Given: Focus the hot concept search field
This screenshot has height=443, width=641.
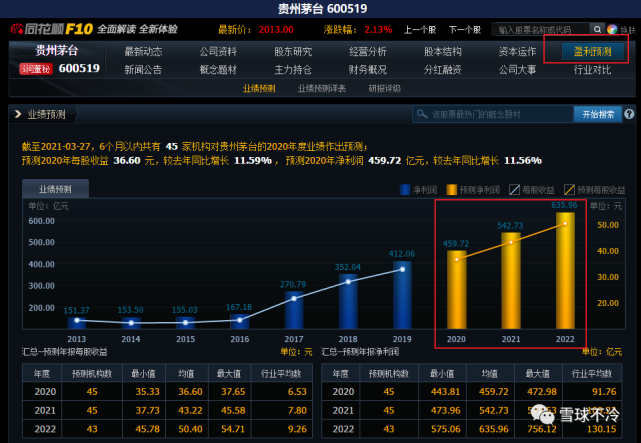Looking at the screenshot, I should click(x=493, y=114).
